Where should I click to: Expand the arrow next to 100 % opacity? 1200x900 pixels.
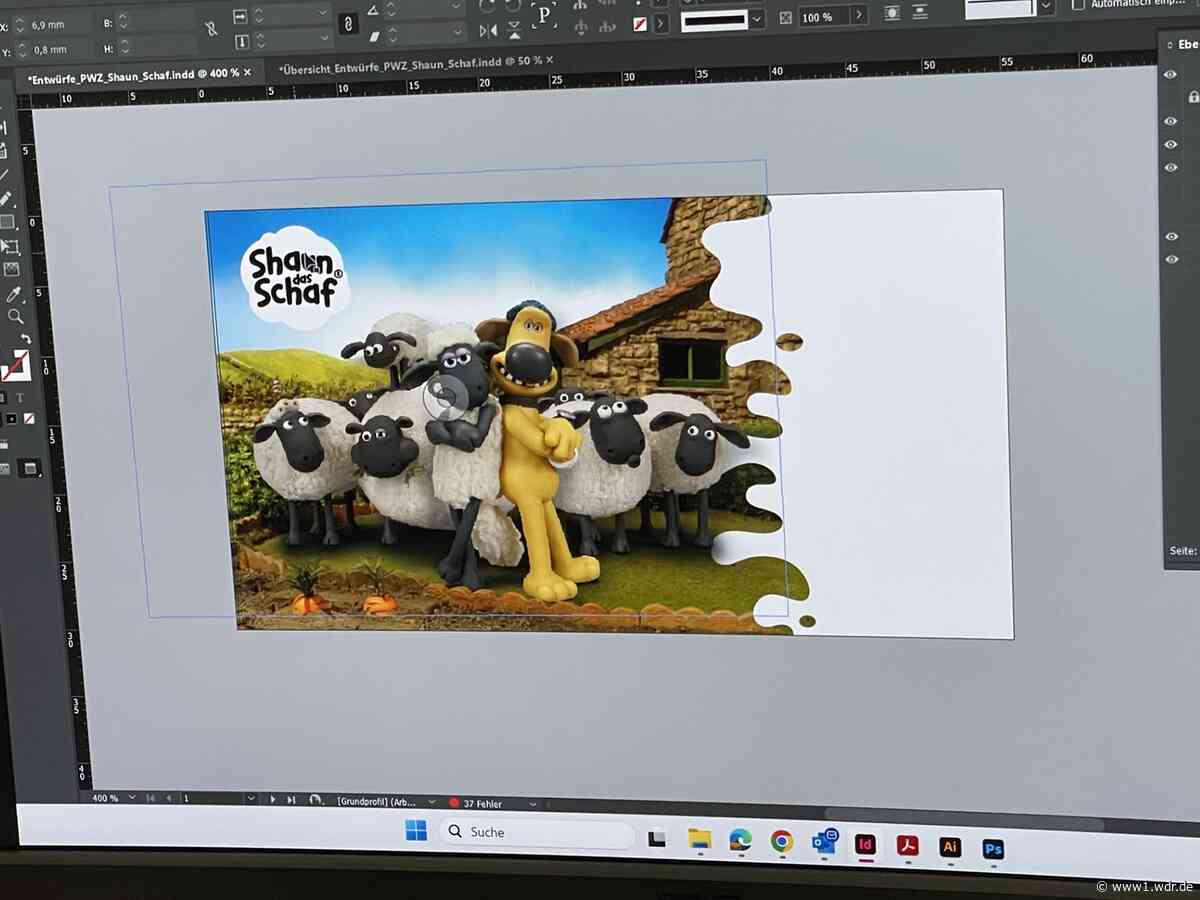859,16
